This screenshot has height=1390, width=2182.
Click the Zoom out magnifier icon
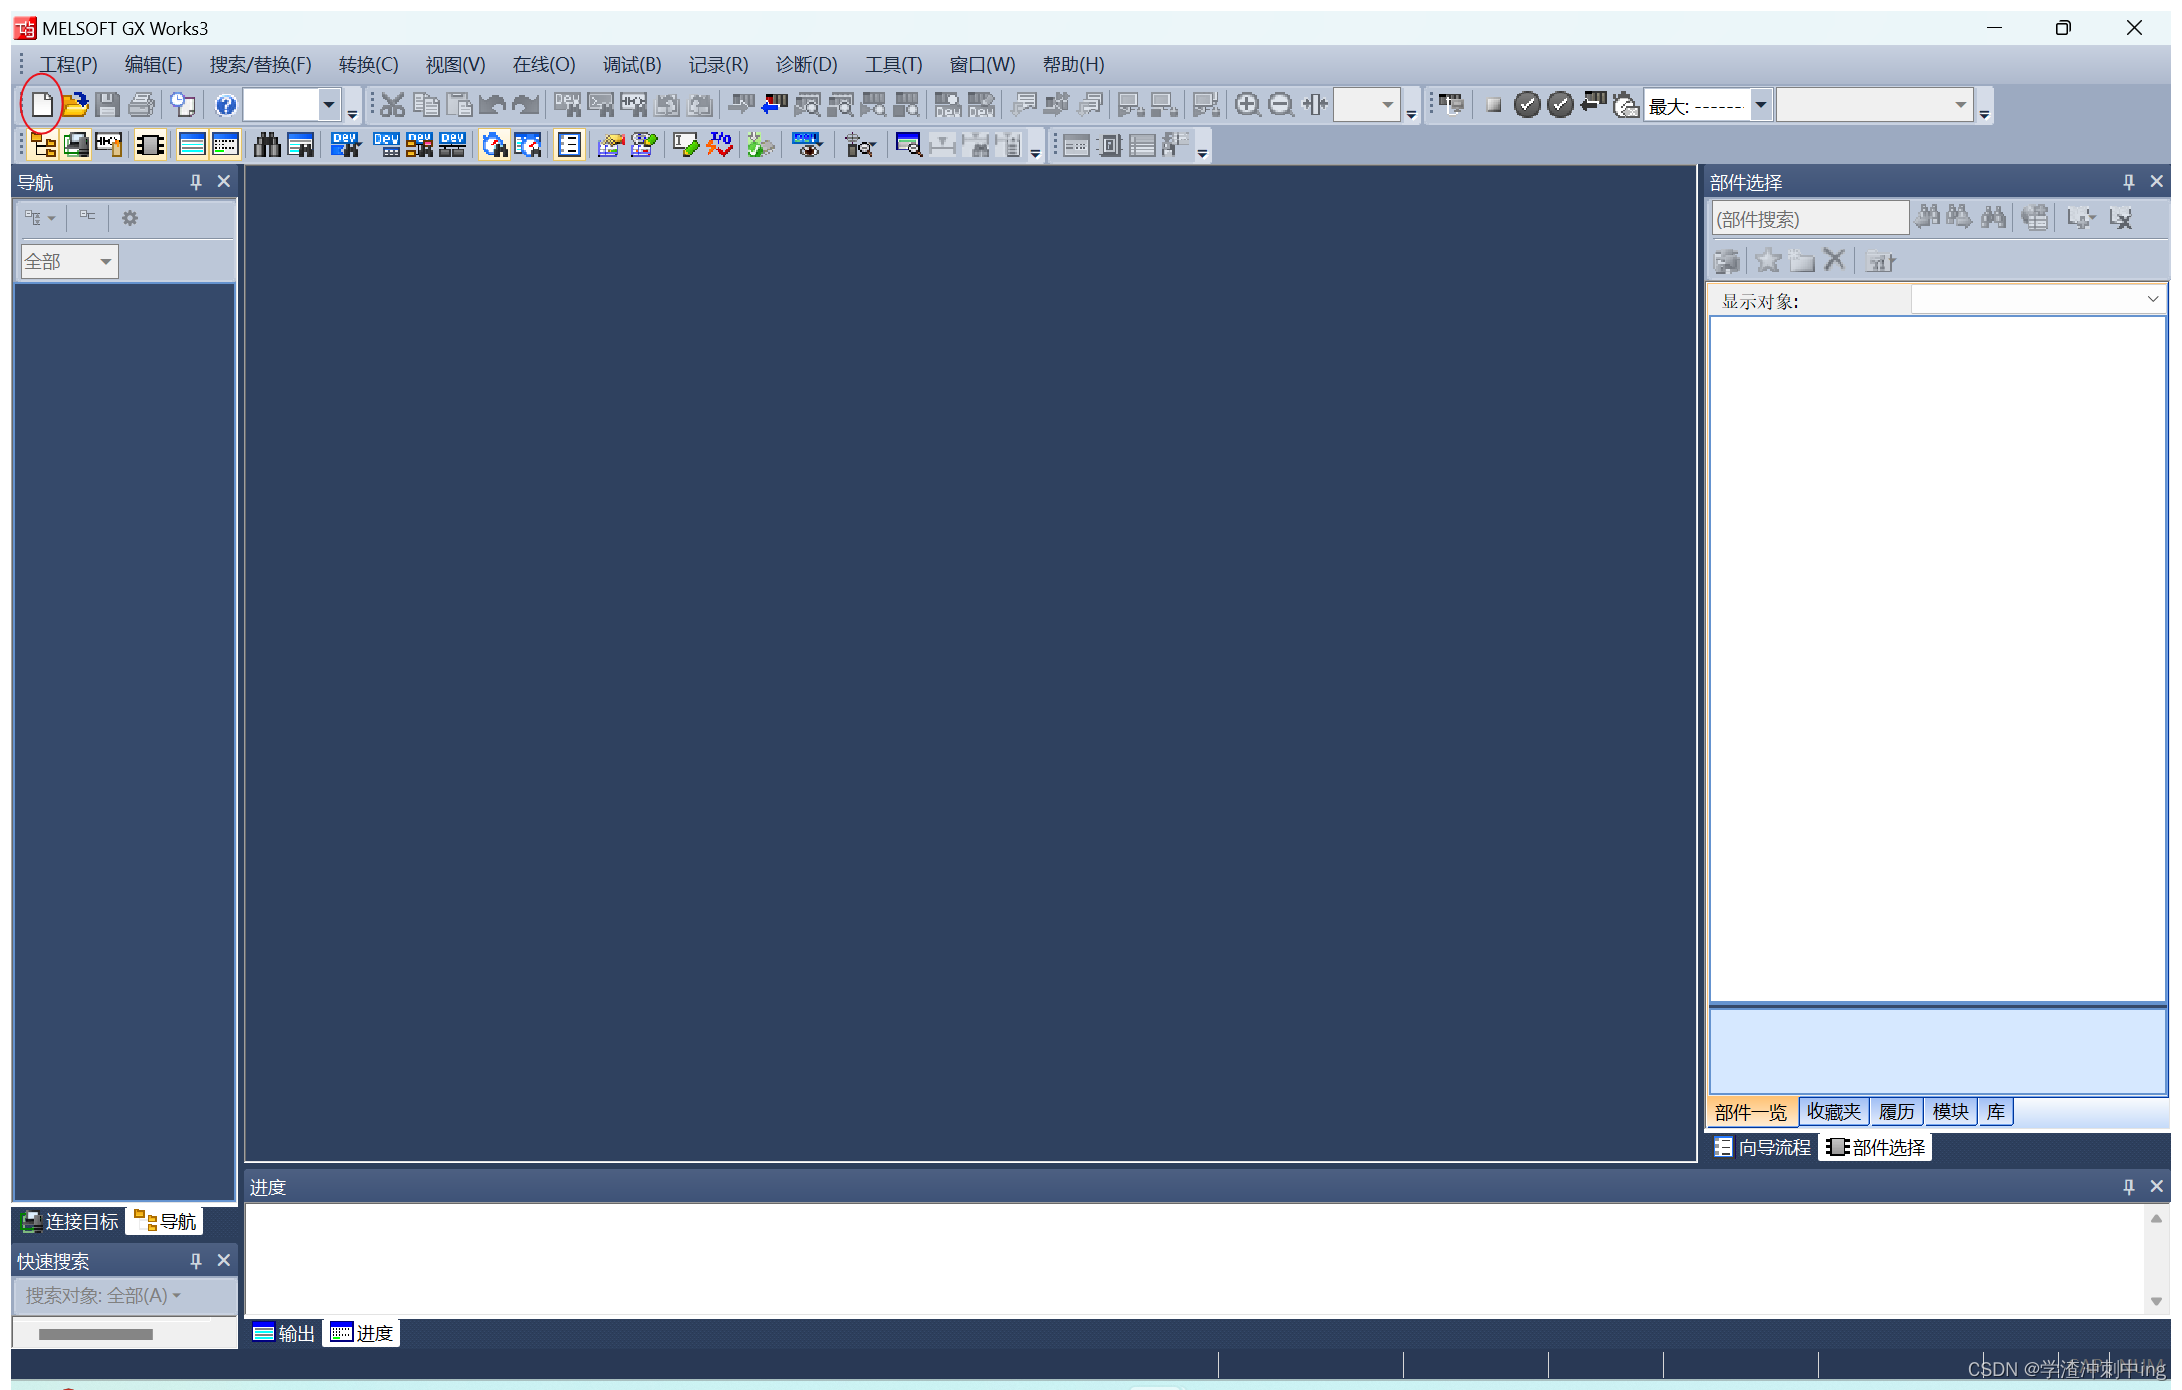[1280, 104]
